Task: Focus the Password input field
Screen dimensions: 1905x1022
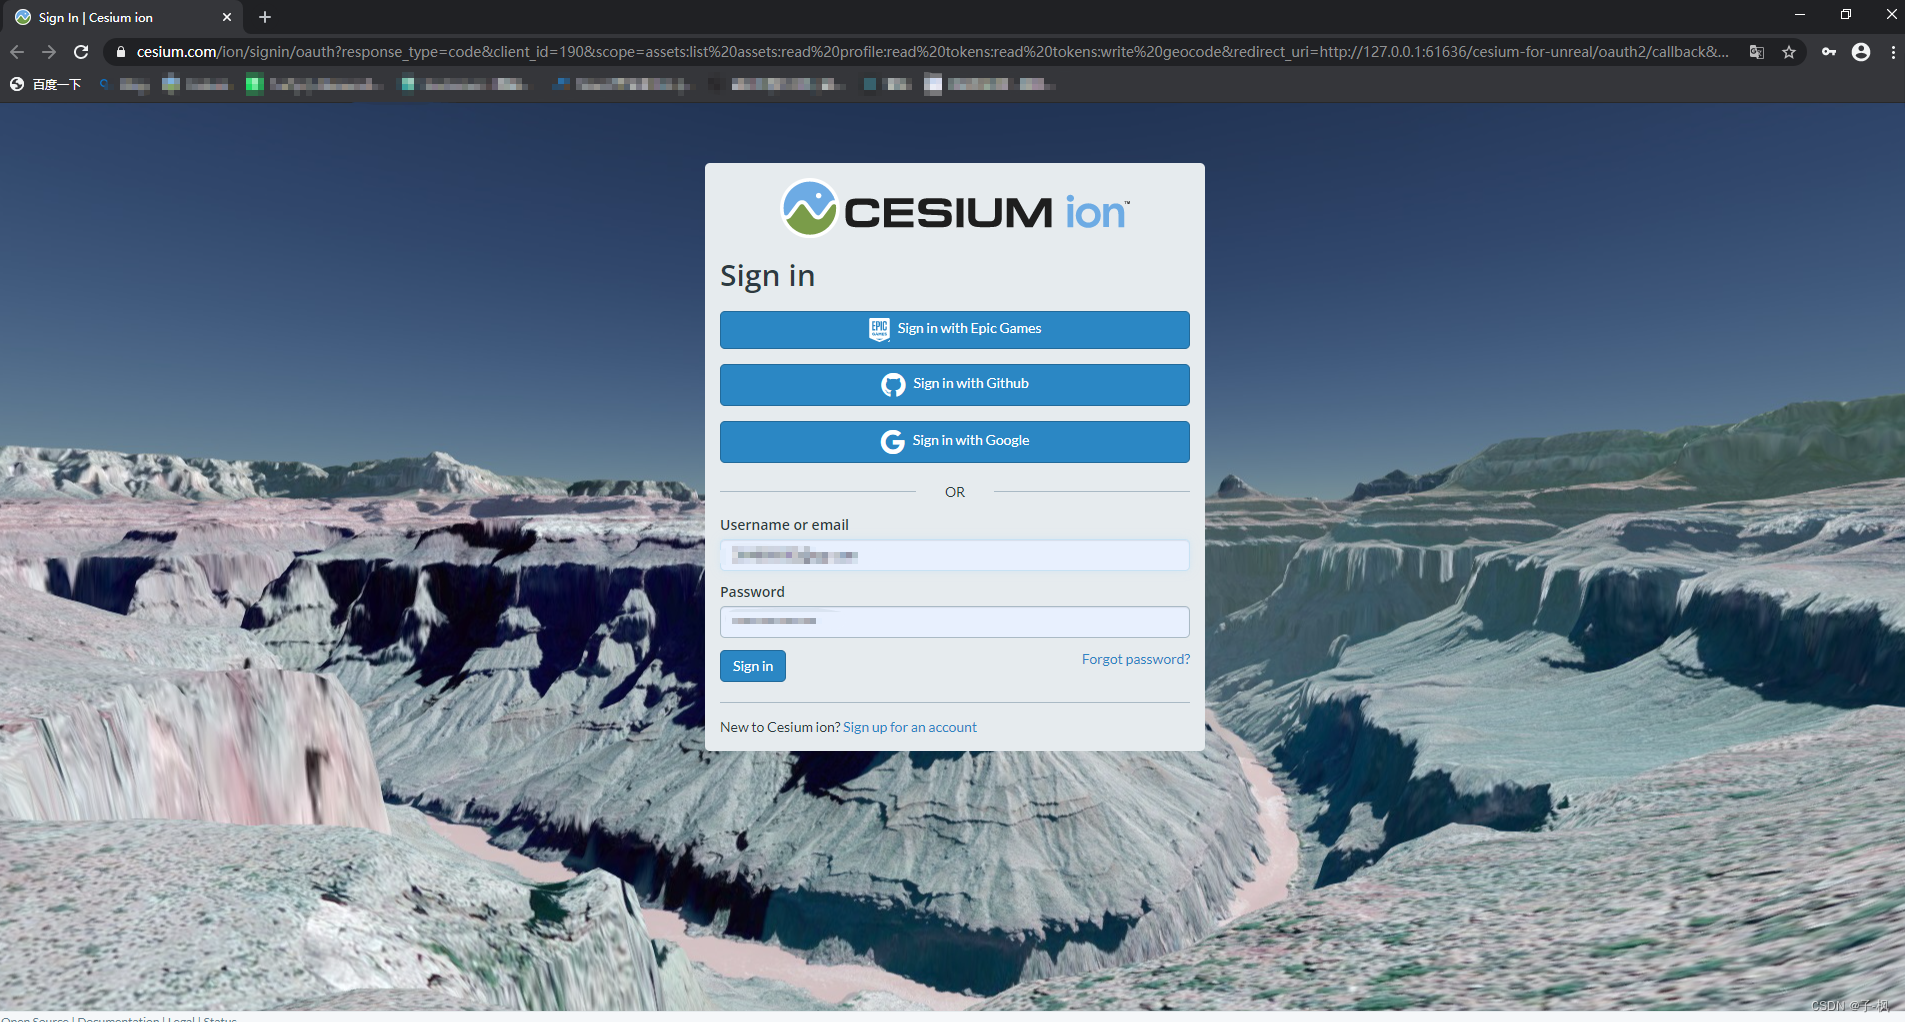Action: pos(955,622)
